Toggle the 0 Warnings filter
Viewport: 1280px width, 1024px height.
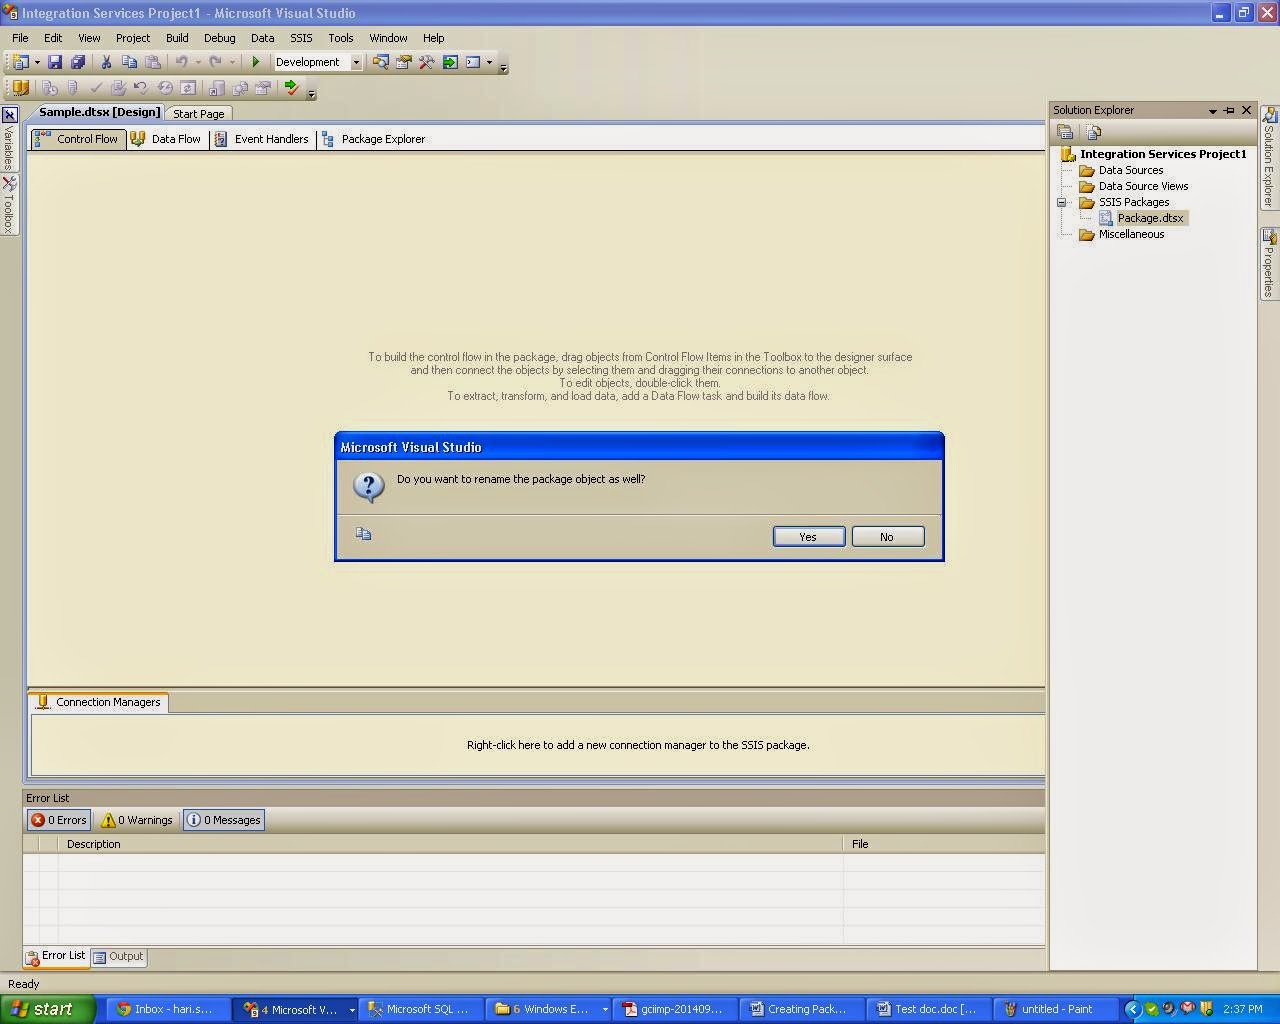pyautogui.click(x=137, y=820)
